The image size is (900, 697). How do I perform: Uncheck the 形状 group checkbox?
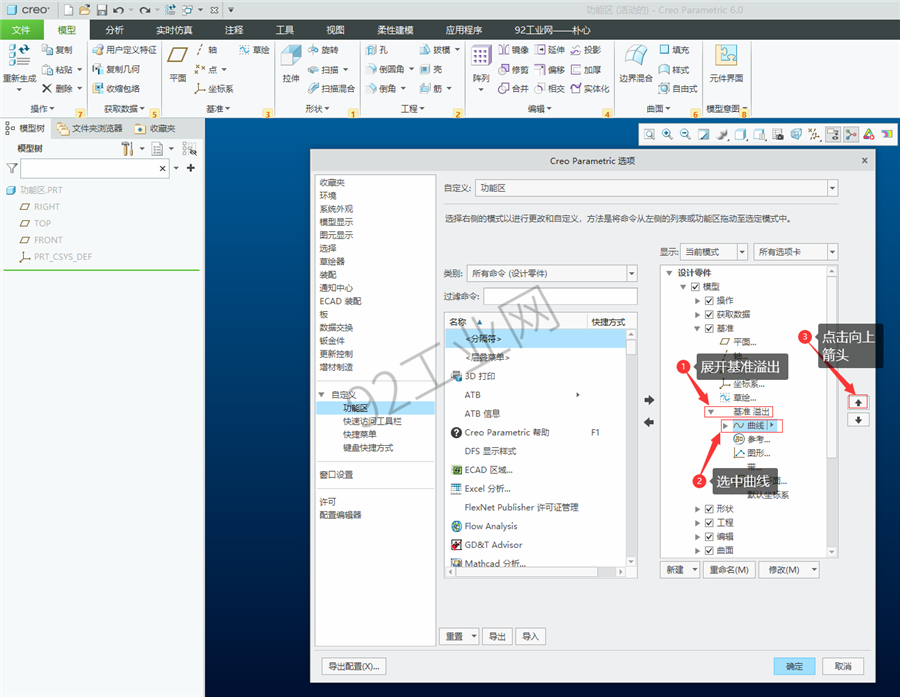[x=709, y=509]
